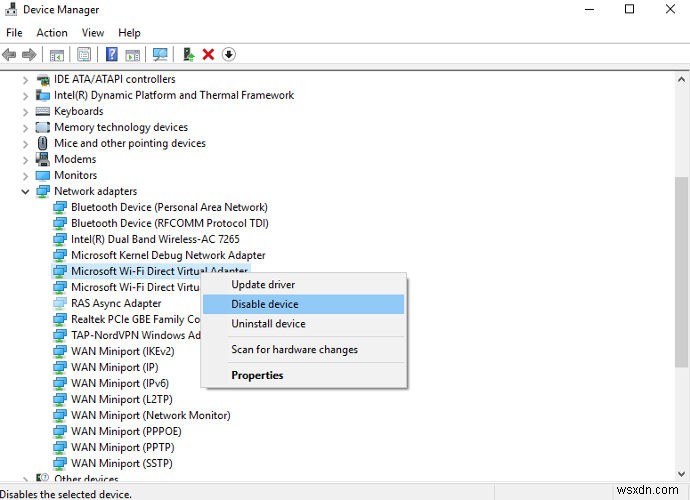Image resolution: width=690 pixels, height=500 pixels.
Task: Click the Back arrow toolbar icon
Action: (9, 55)
